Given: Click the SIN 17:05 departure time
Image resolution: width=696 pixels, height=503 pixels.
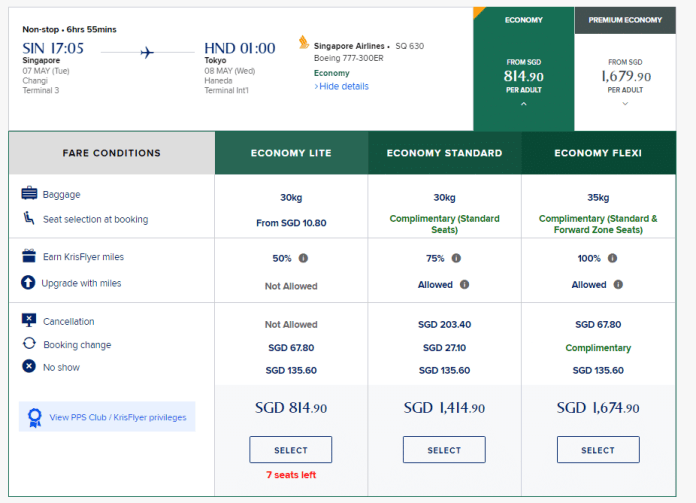Looking at the screenshot, I should (x=53, y=48).
